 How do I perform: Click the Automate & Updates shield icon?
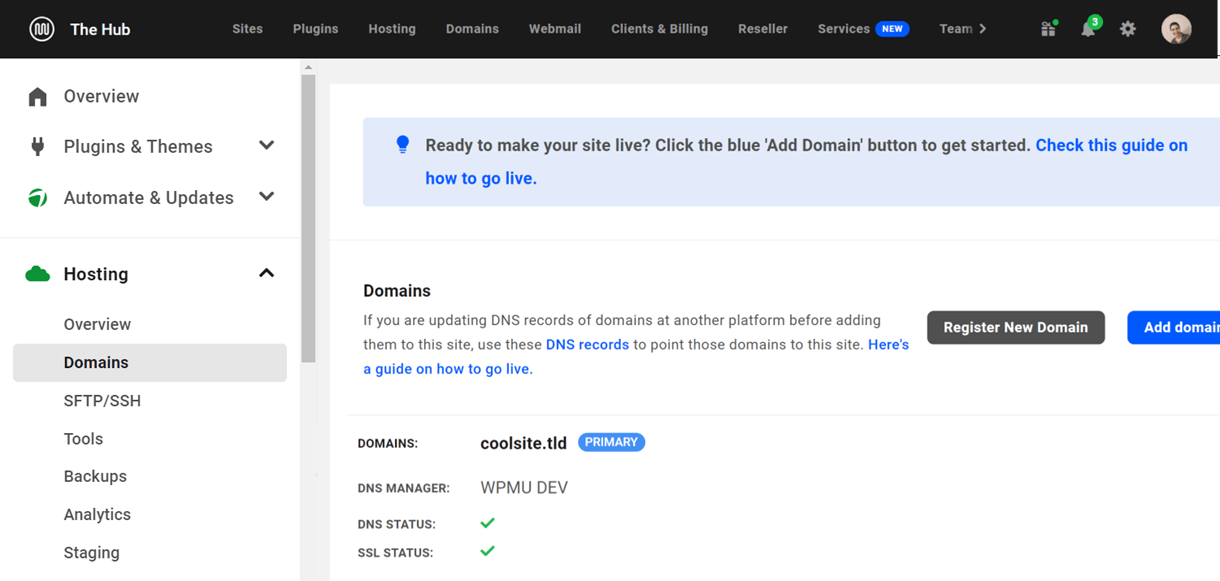[37, 197]
